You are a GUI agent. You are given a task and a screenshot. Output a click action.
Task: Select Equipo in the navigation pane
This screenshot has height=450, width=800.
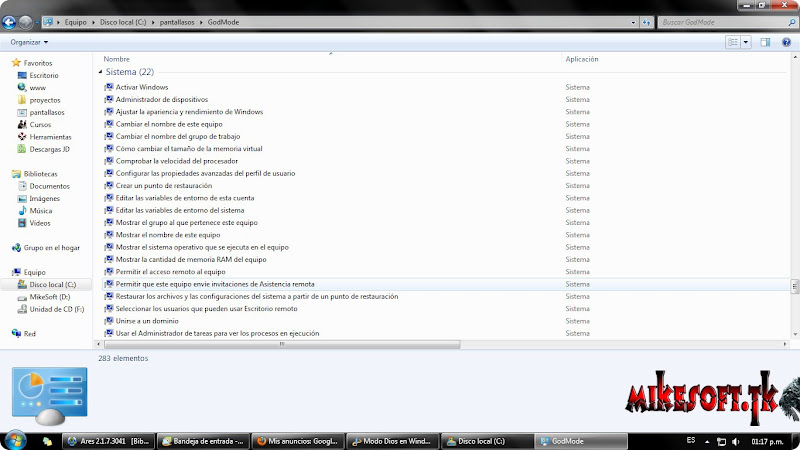point(34,272)
